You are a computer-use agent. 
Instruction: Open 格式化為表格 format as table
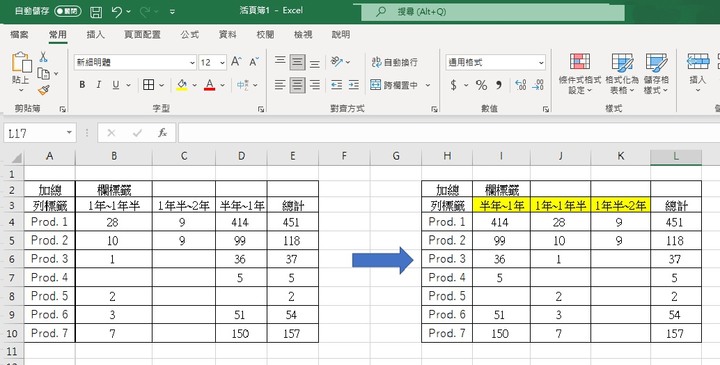click(622, 73)
